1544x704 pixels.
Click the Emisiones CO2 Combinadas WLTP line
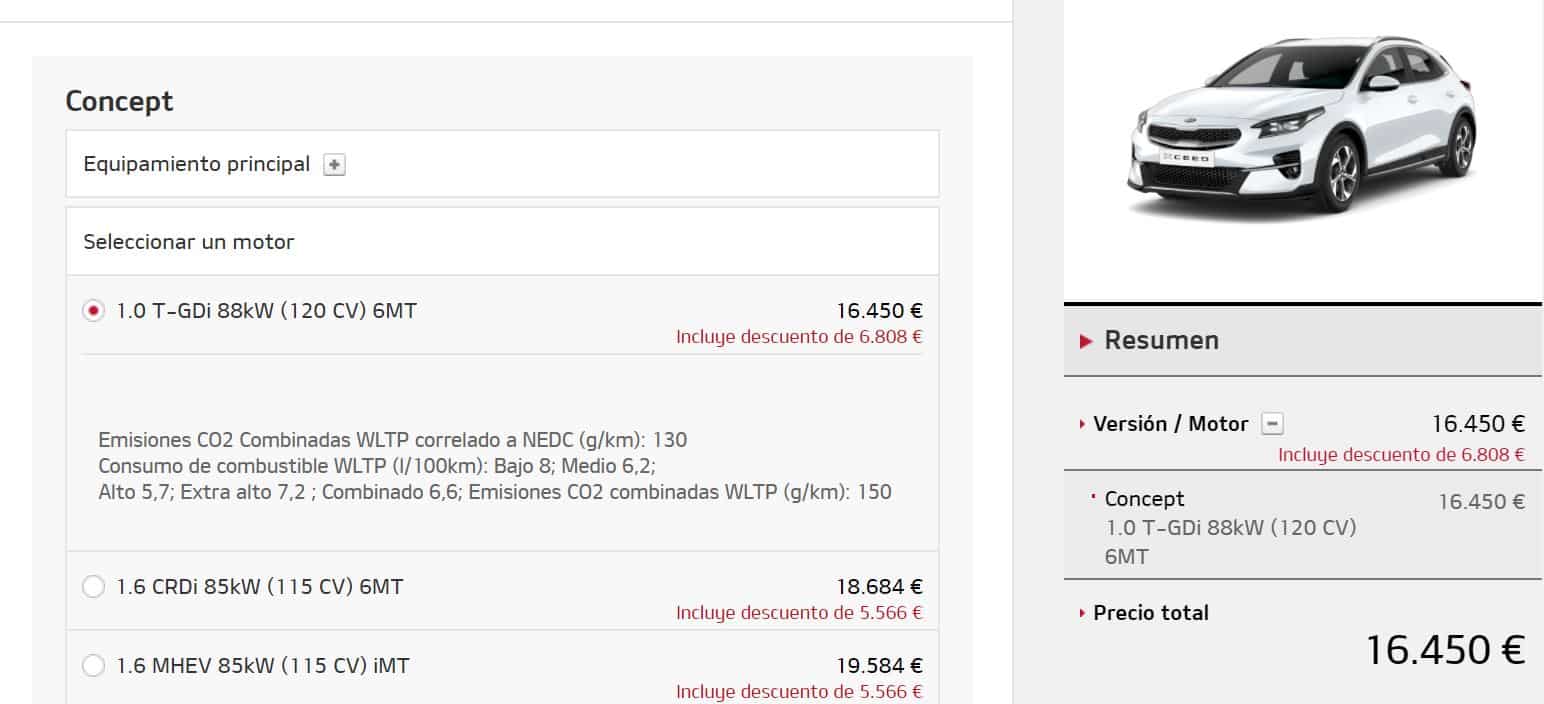pos(393,440)
